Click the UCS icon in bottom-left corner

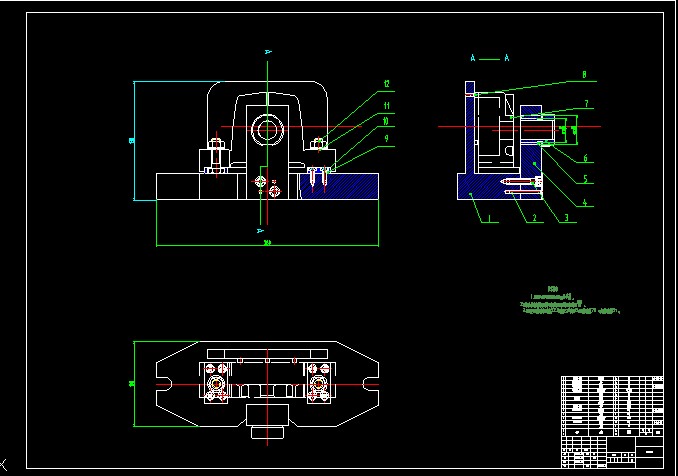5,462
